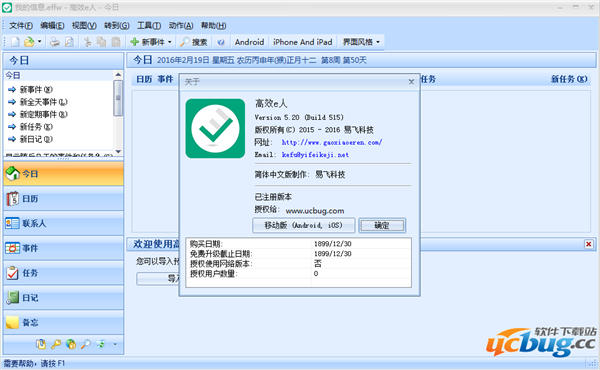The width and height of the screenshot is (600, 370).
Task: Open the 编辑(E) menu
Action: tap(52, 26)
